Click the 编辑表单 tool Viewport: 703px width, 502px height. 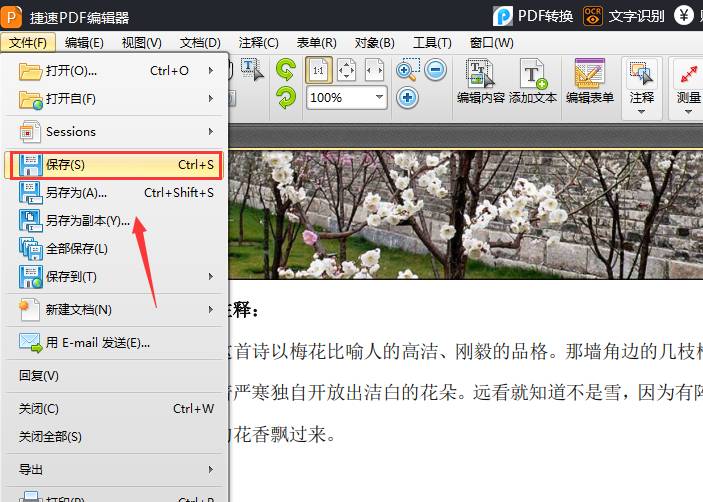pyautogui.click(x=590, y=82)
